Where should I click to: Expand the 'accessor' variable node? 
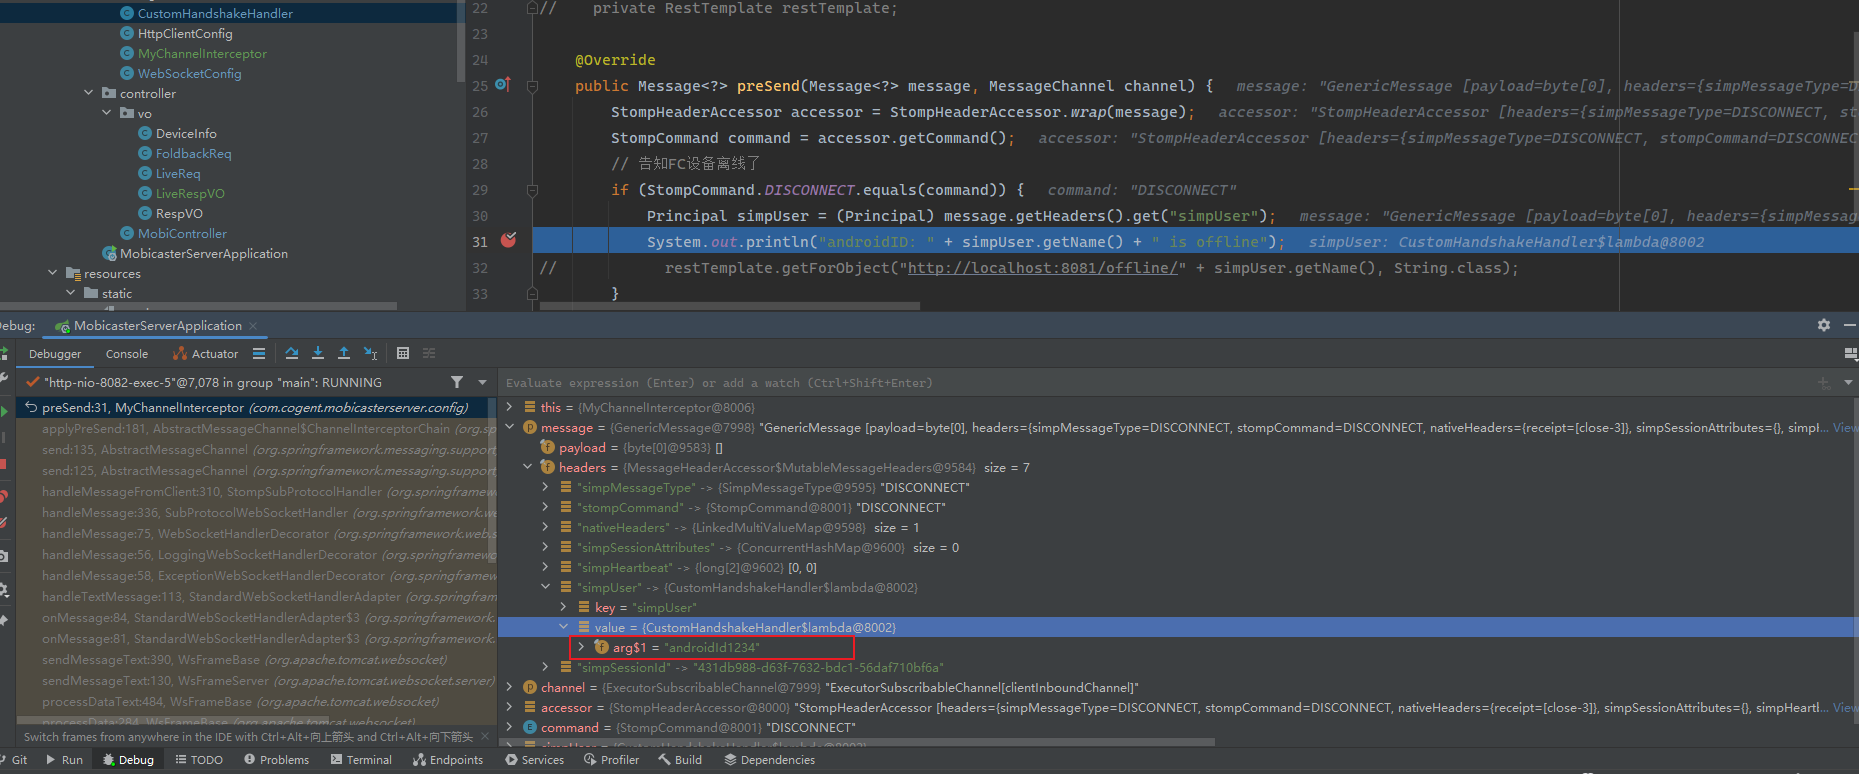pos(510,707)
